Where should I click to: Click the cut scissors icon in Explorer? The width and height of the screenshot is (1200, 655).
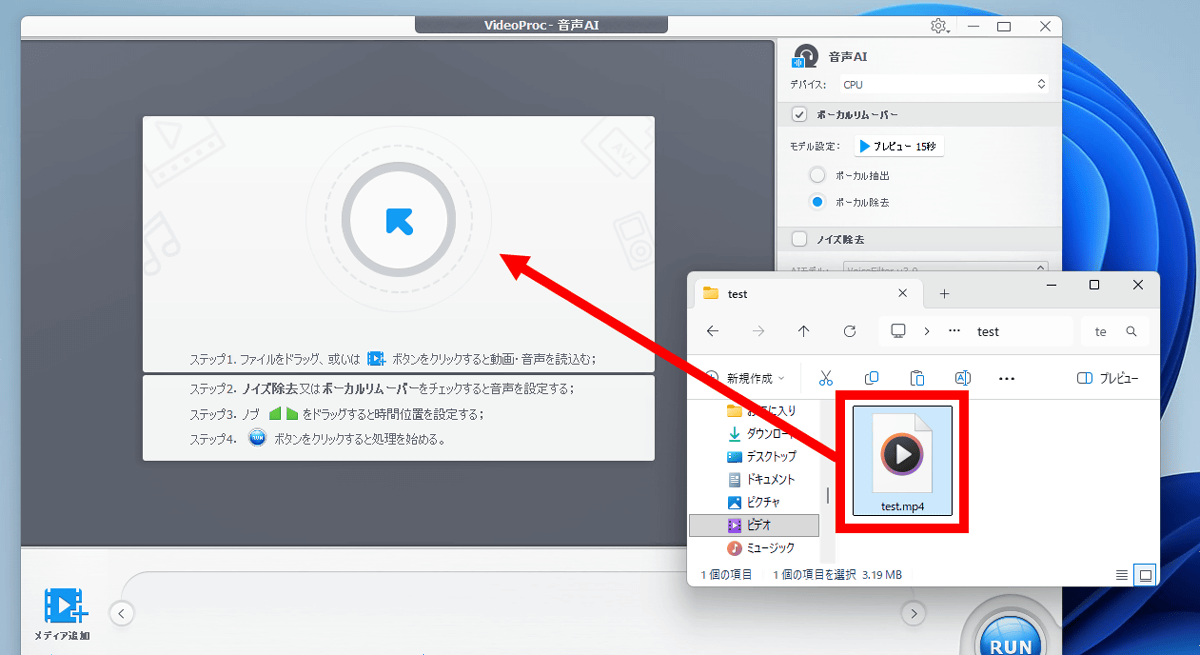pyautogui.click(x=825, y=378)
